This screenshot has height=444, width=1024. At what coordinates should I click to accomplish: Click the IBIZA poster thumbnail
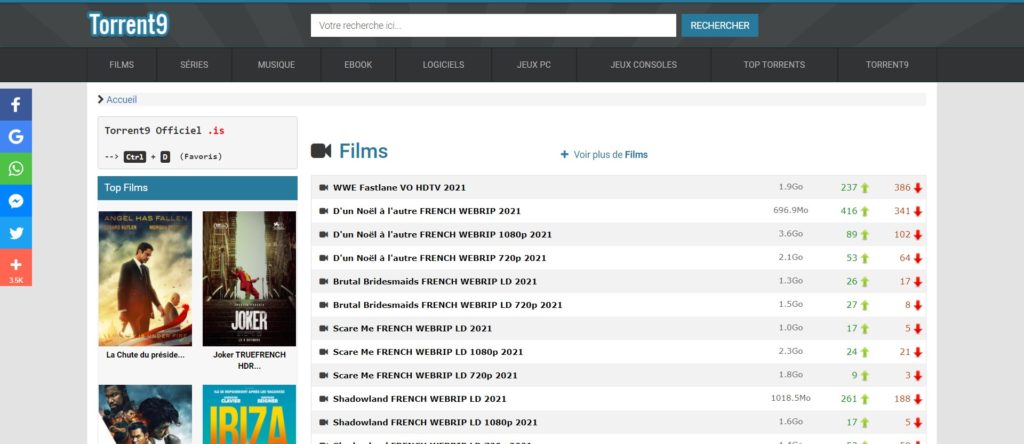249,414
